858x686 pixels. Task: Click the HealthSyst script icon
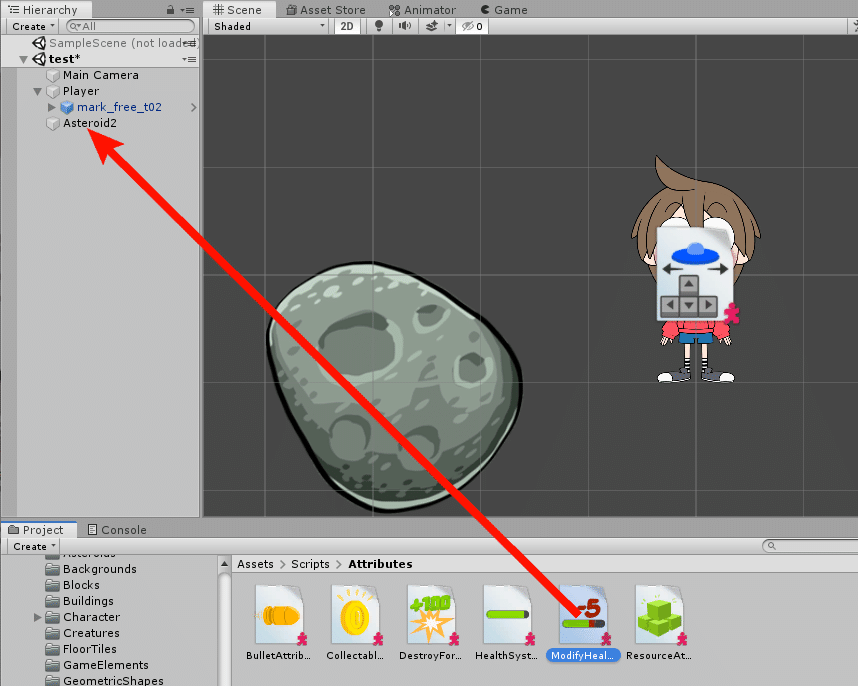tap(507, 615)
